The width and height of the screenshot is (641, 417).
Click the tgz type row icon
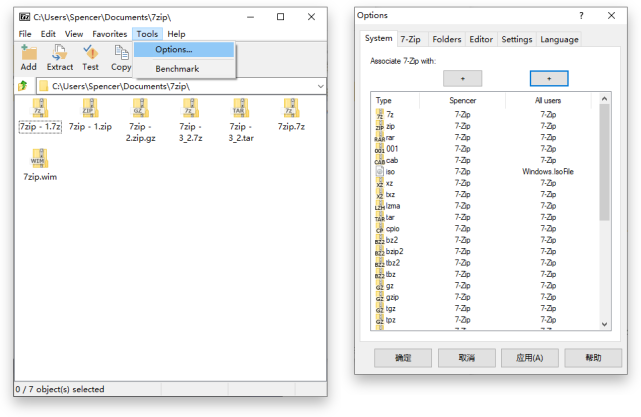point(380,308)
